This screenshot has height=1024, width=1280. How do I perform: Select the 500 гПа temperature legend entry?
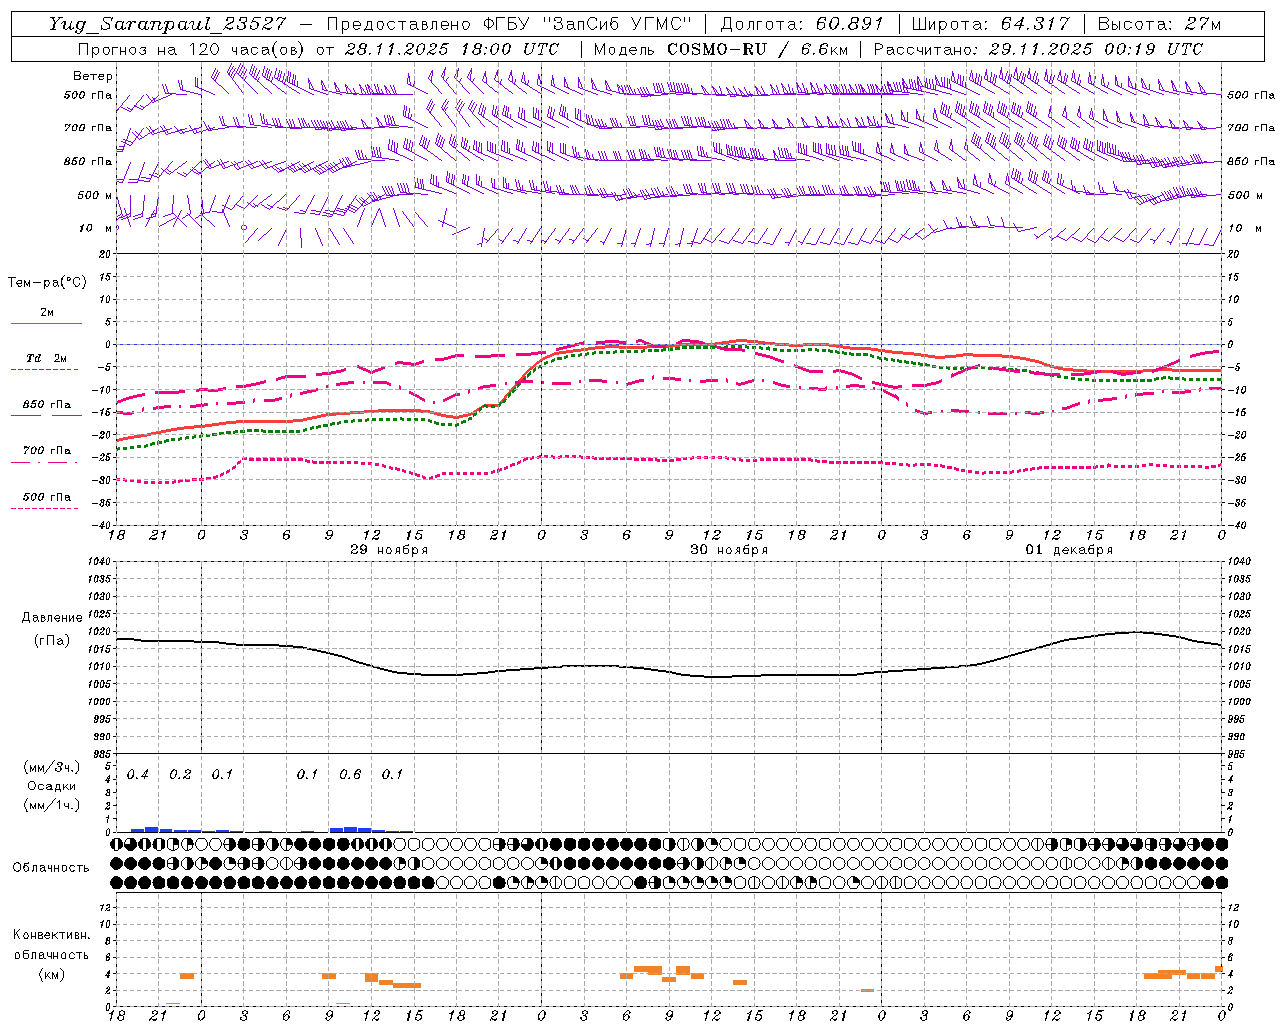46,498
